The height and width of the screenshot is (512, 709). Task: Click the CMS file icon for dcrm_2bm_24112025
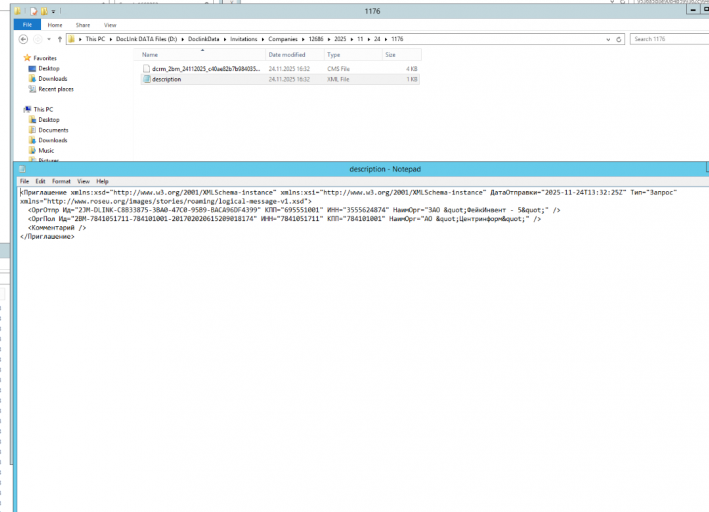146,69
